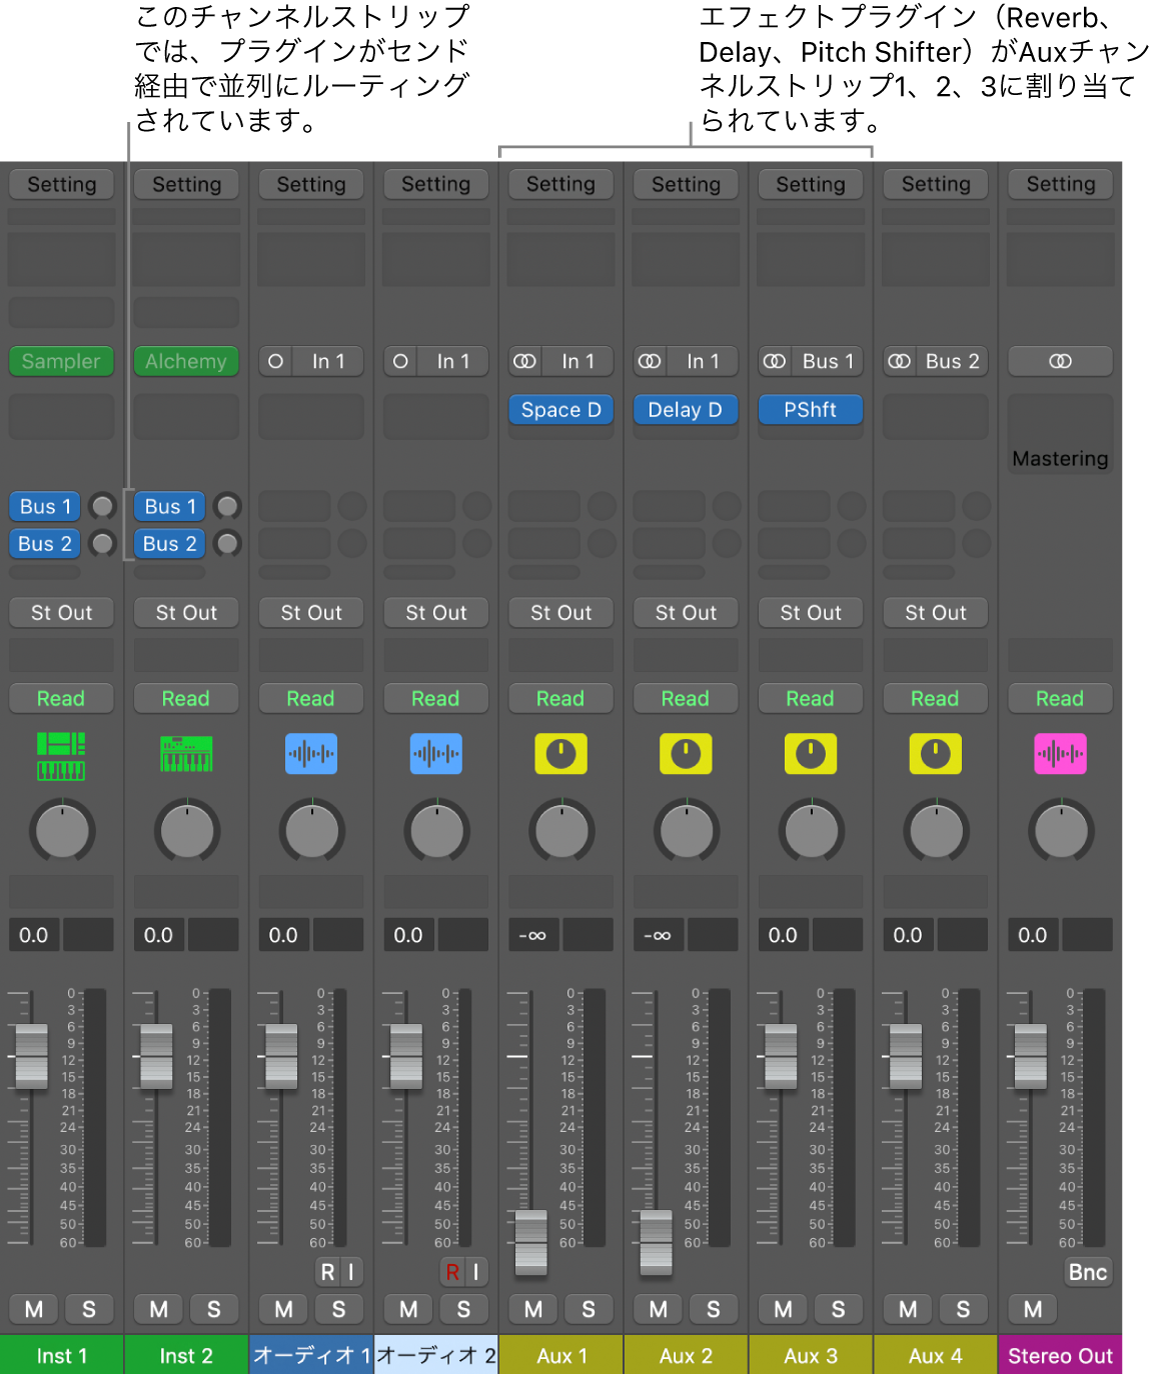Click Inst 1's green keyboard instrument icon
This screenshot has width=1152, height=1375.
pos(61,754)
